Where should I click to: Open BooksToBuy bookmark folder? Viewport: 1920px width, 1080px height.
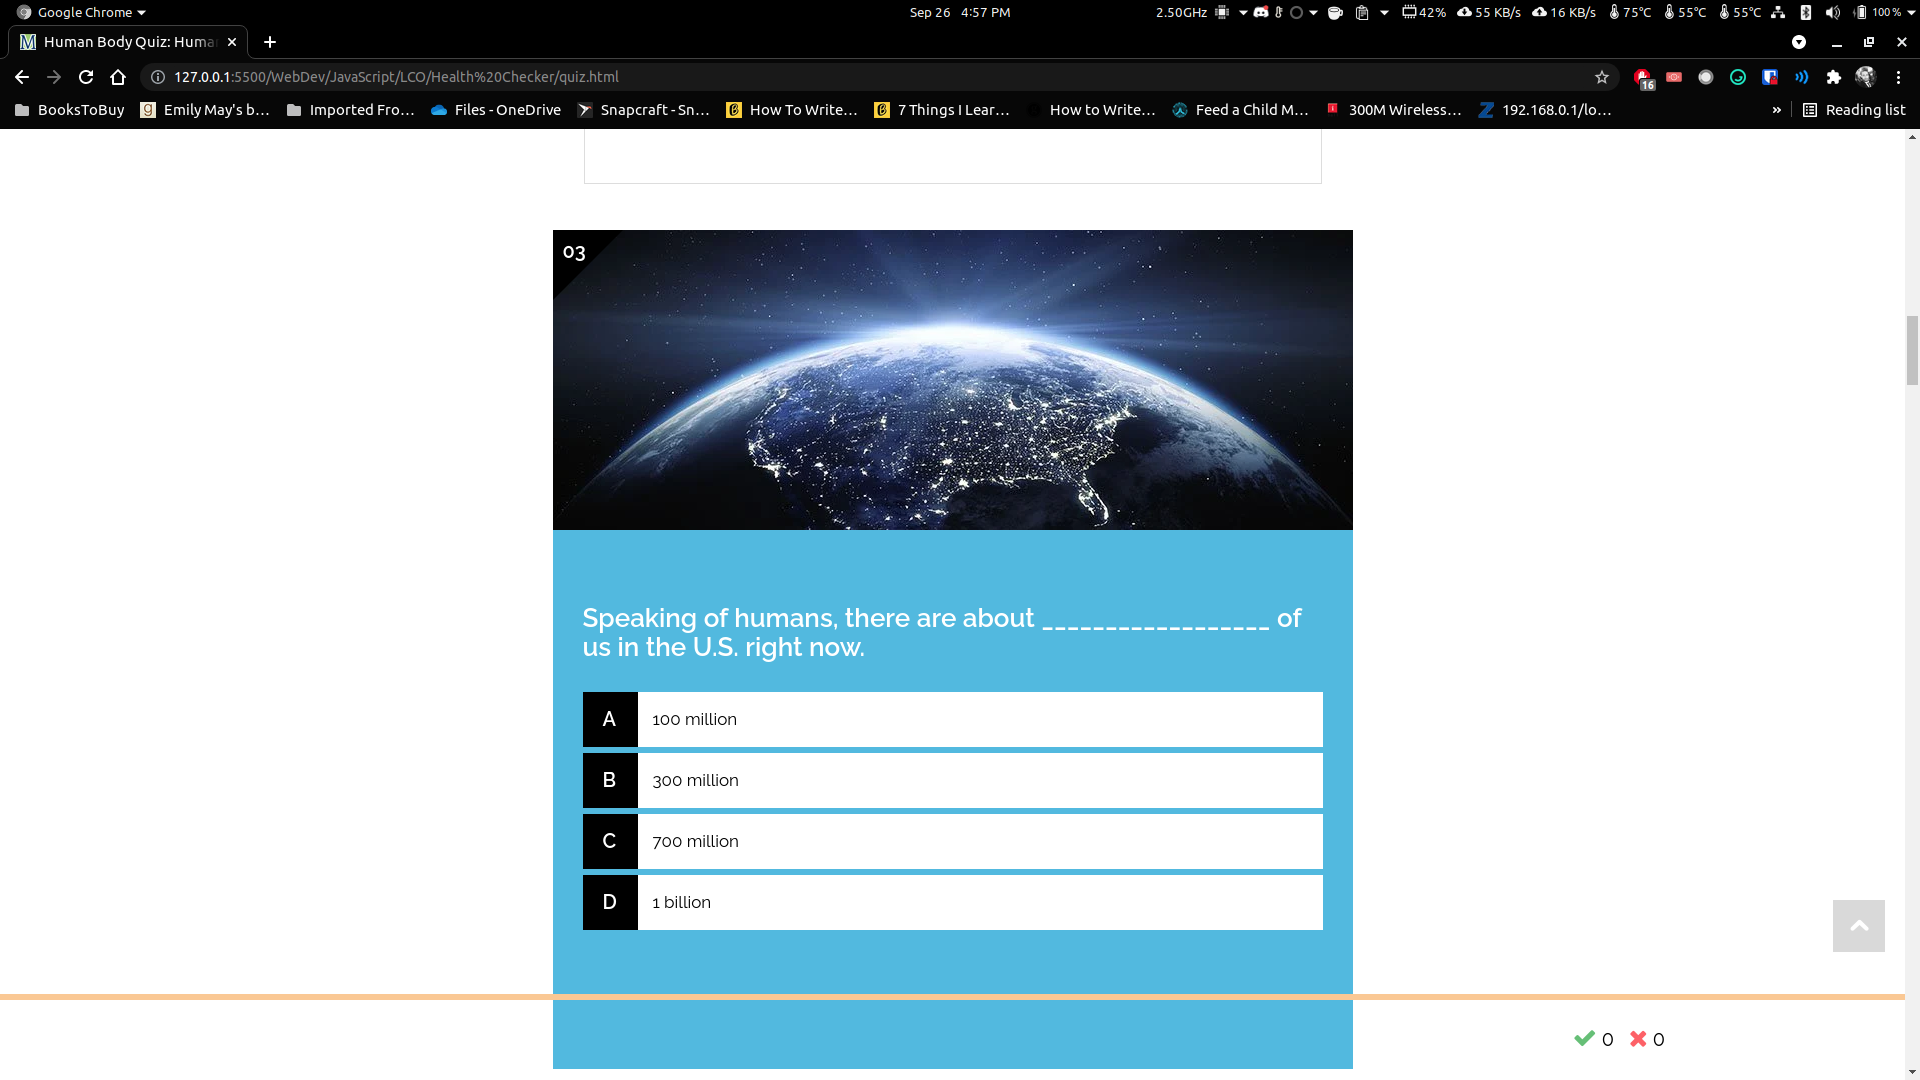point(70,110)
